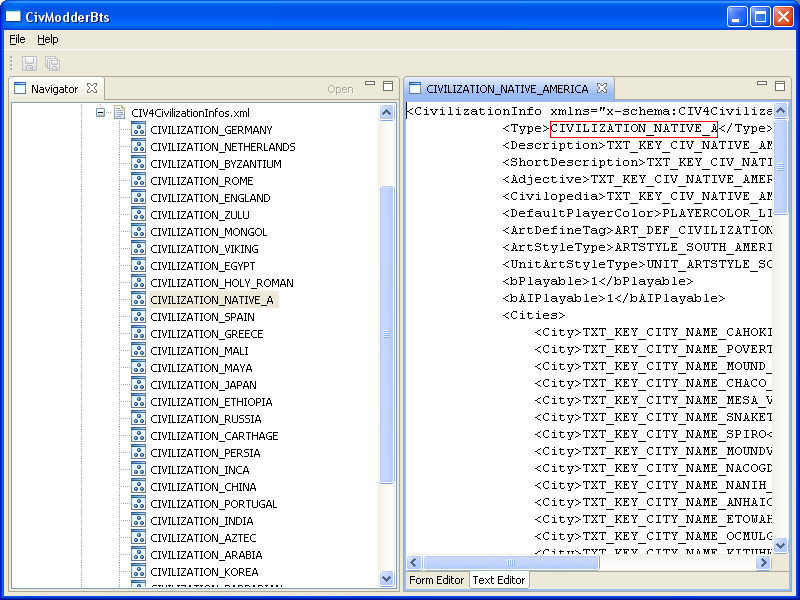This screenshot has width=800, height=600.
Task: Click the icon beside CIVILIZATION_BYZANTIUM
Action: (x=138, y=163)
